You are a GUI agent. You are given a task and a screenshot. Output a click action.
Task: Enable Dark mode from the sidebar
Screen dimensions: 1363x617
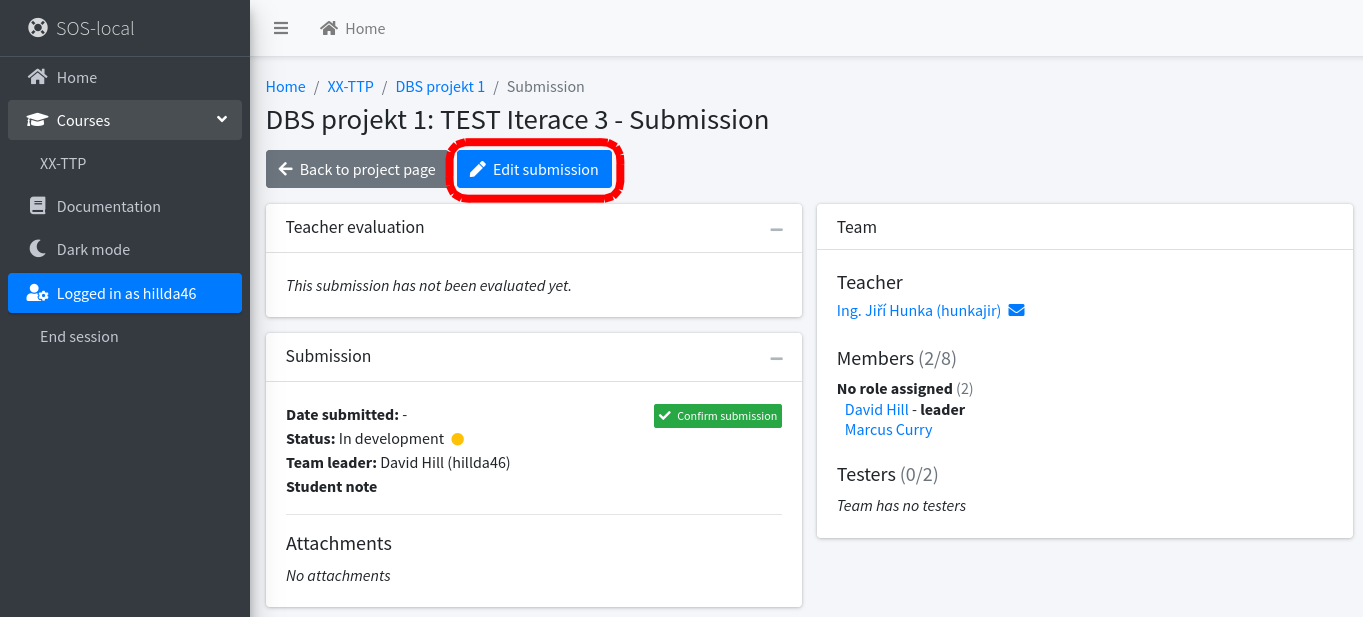click(x=125, y=249)
